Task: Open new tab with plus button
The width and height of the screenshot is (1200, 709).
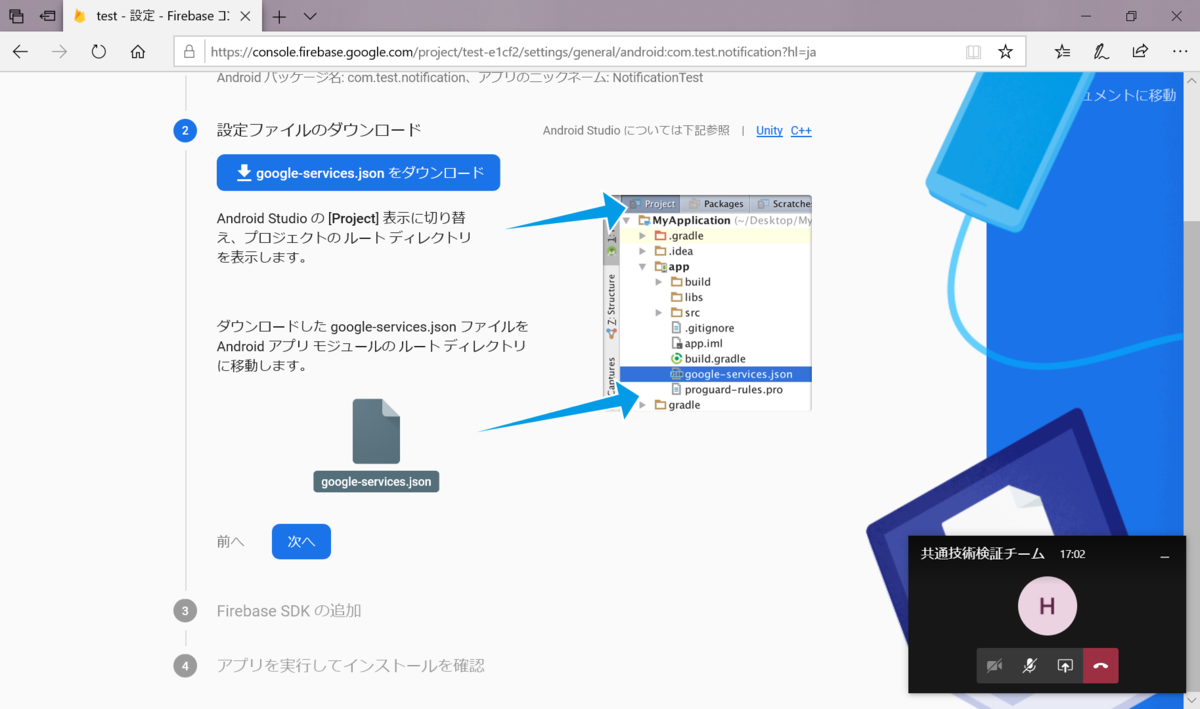Action: pyautogui.click(x=279, y=16)
